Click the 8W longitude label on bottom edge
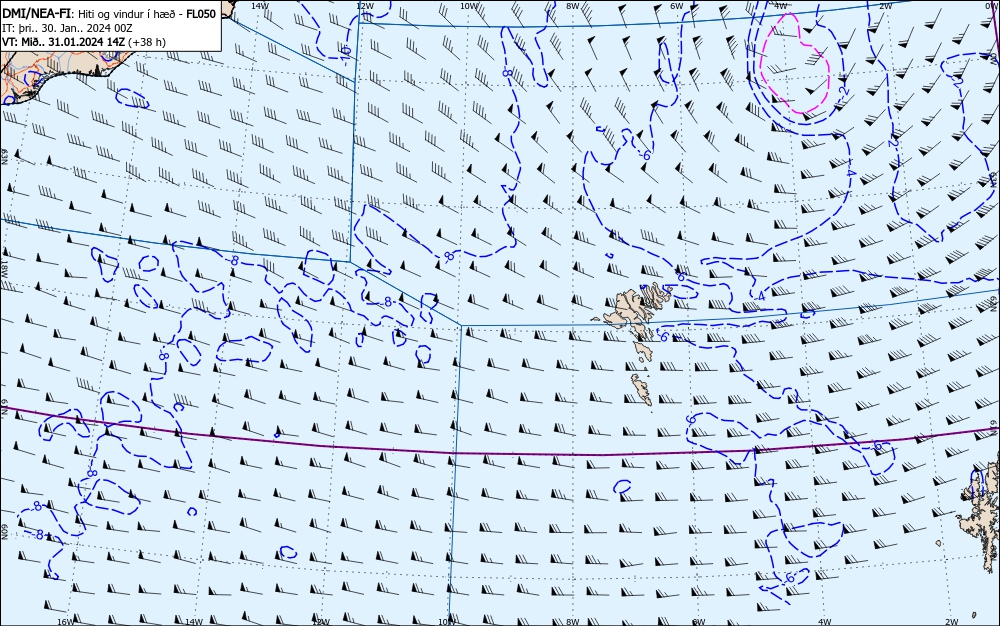Screen dimensions: 1000x626 pos(573,622)
